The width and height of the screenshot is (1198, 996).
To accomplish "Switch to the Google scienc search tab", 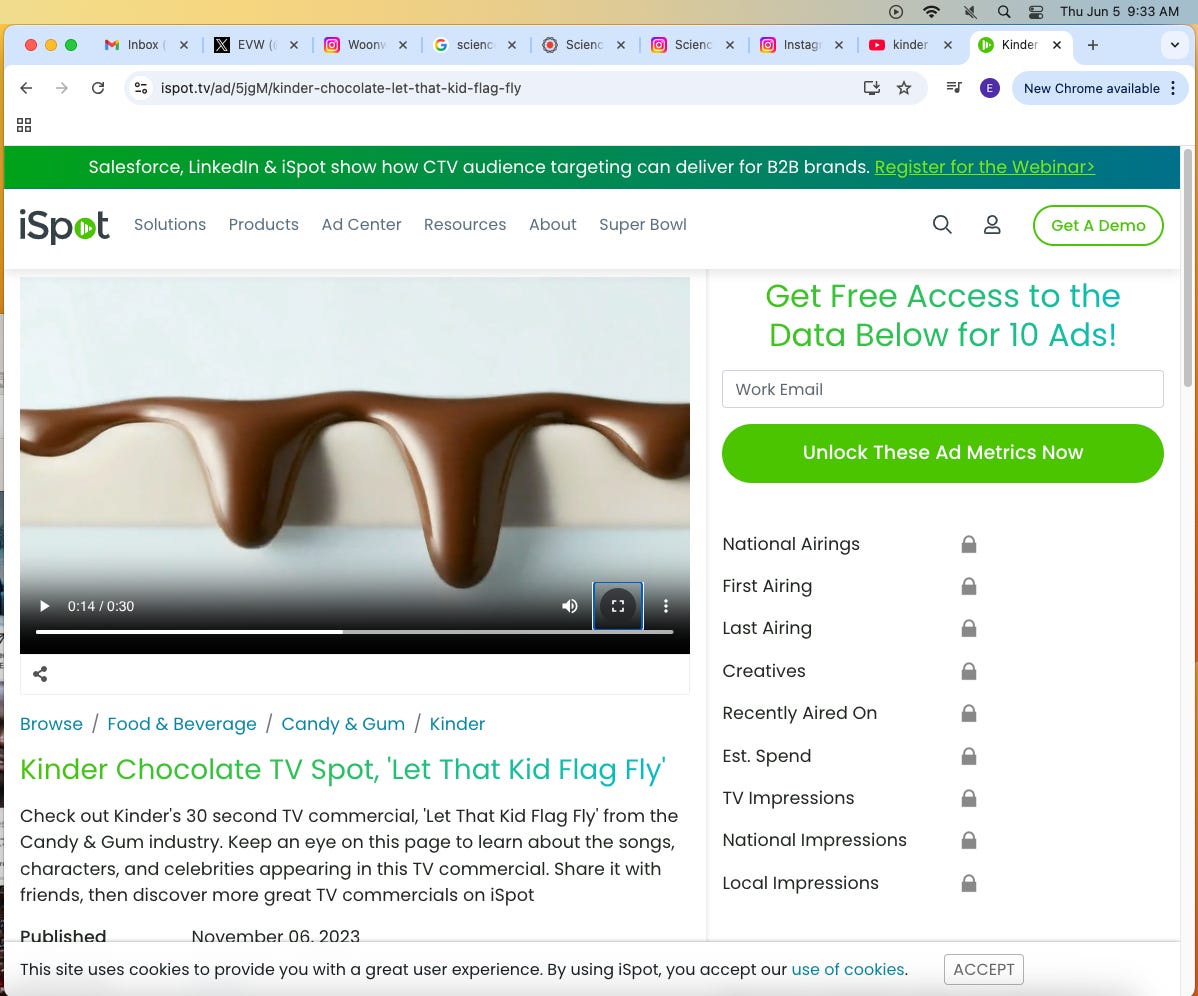I will point(474,45).
